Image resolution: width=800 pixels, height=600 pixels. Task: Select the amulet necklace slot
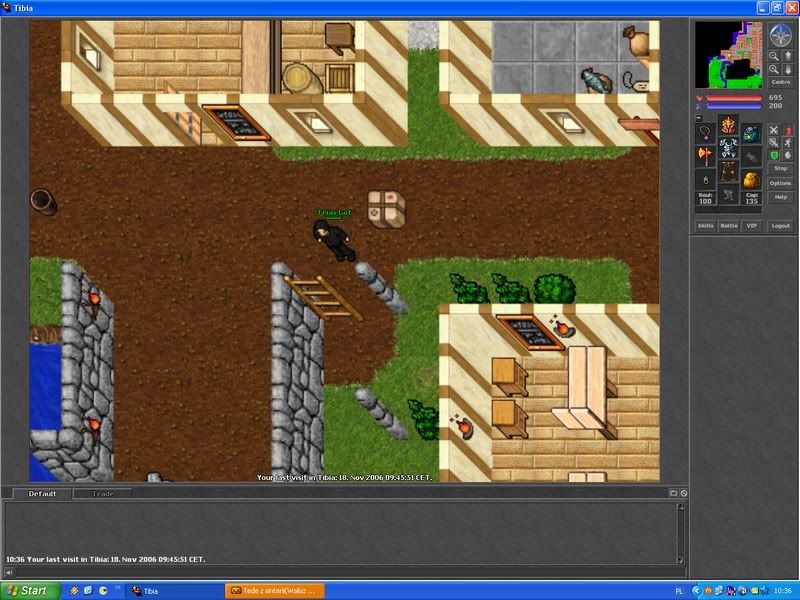(705, 134)
